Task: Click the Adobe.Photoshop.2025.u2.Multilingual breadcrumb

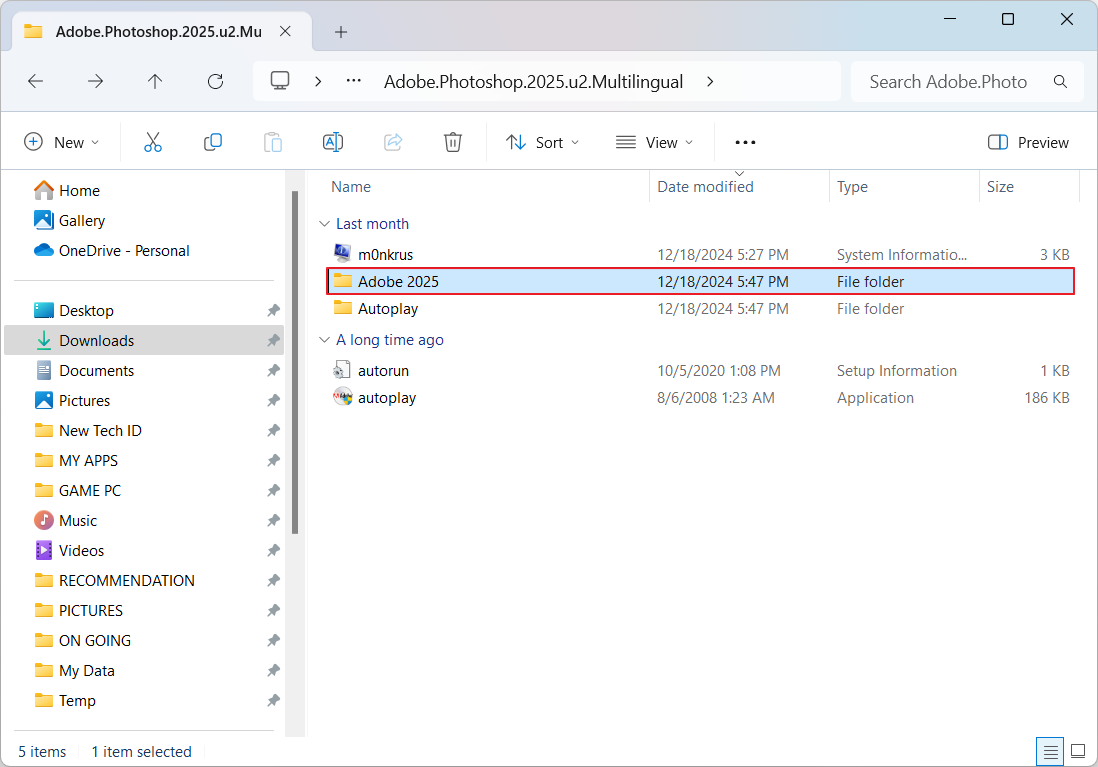Action: click(x=534, y=82)
